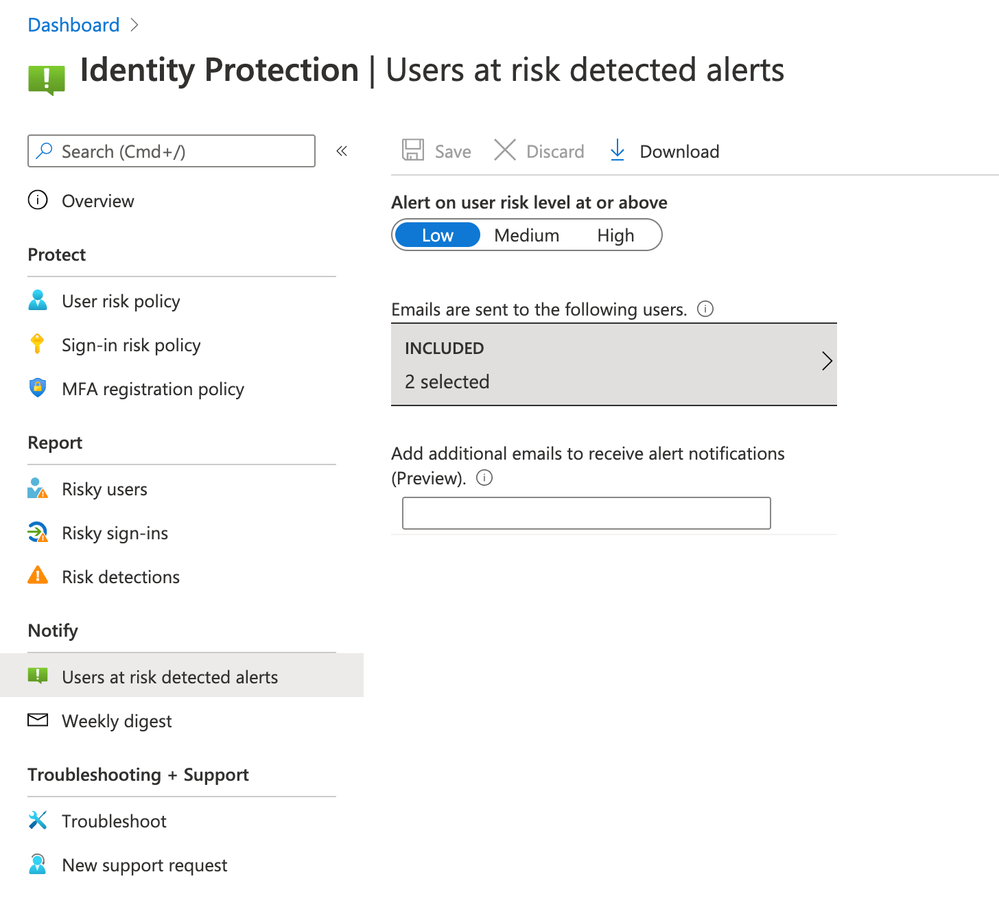
Task: Open the Overview menu item
Action: (x=98, y=201)
